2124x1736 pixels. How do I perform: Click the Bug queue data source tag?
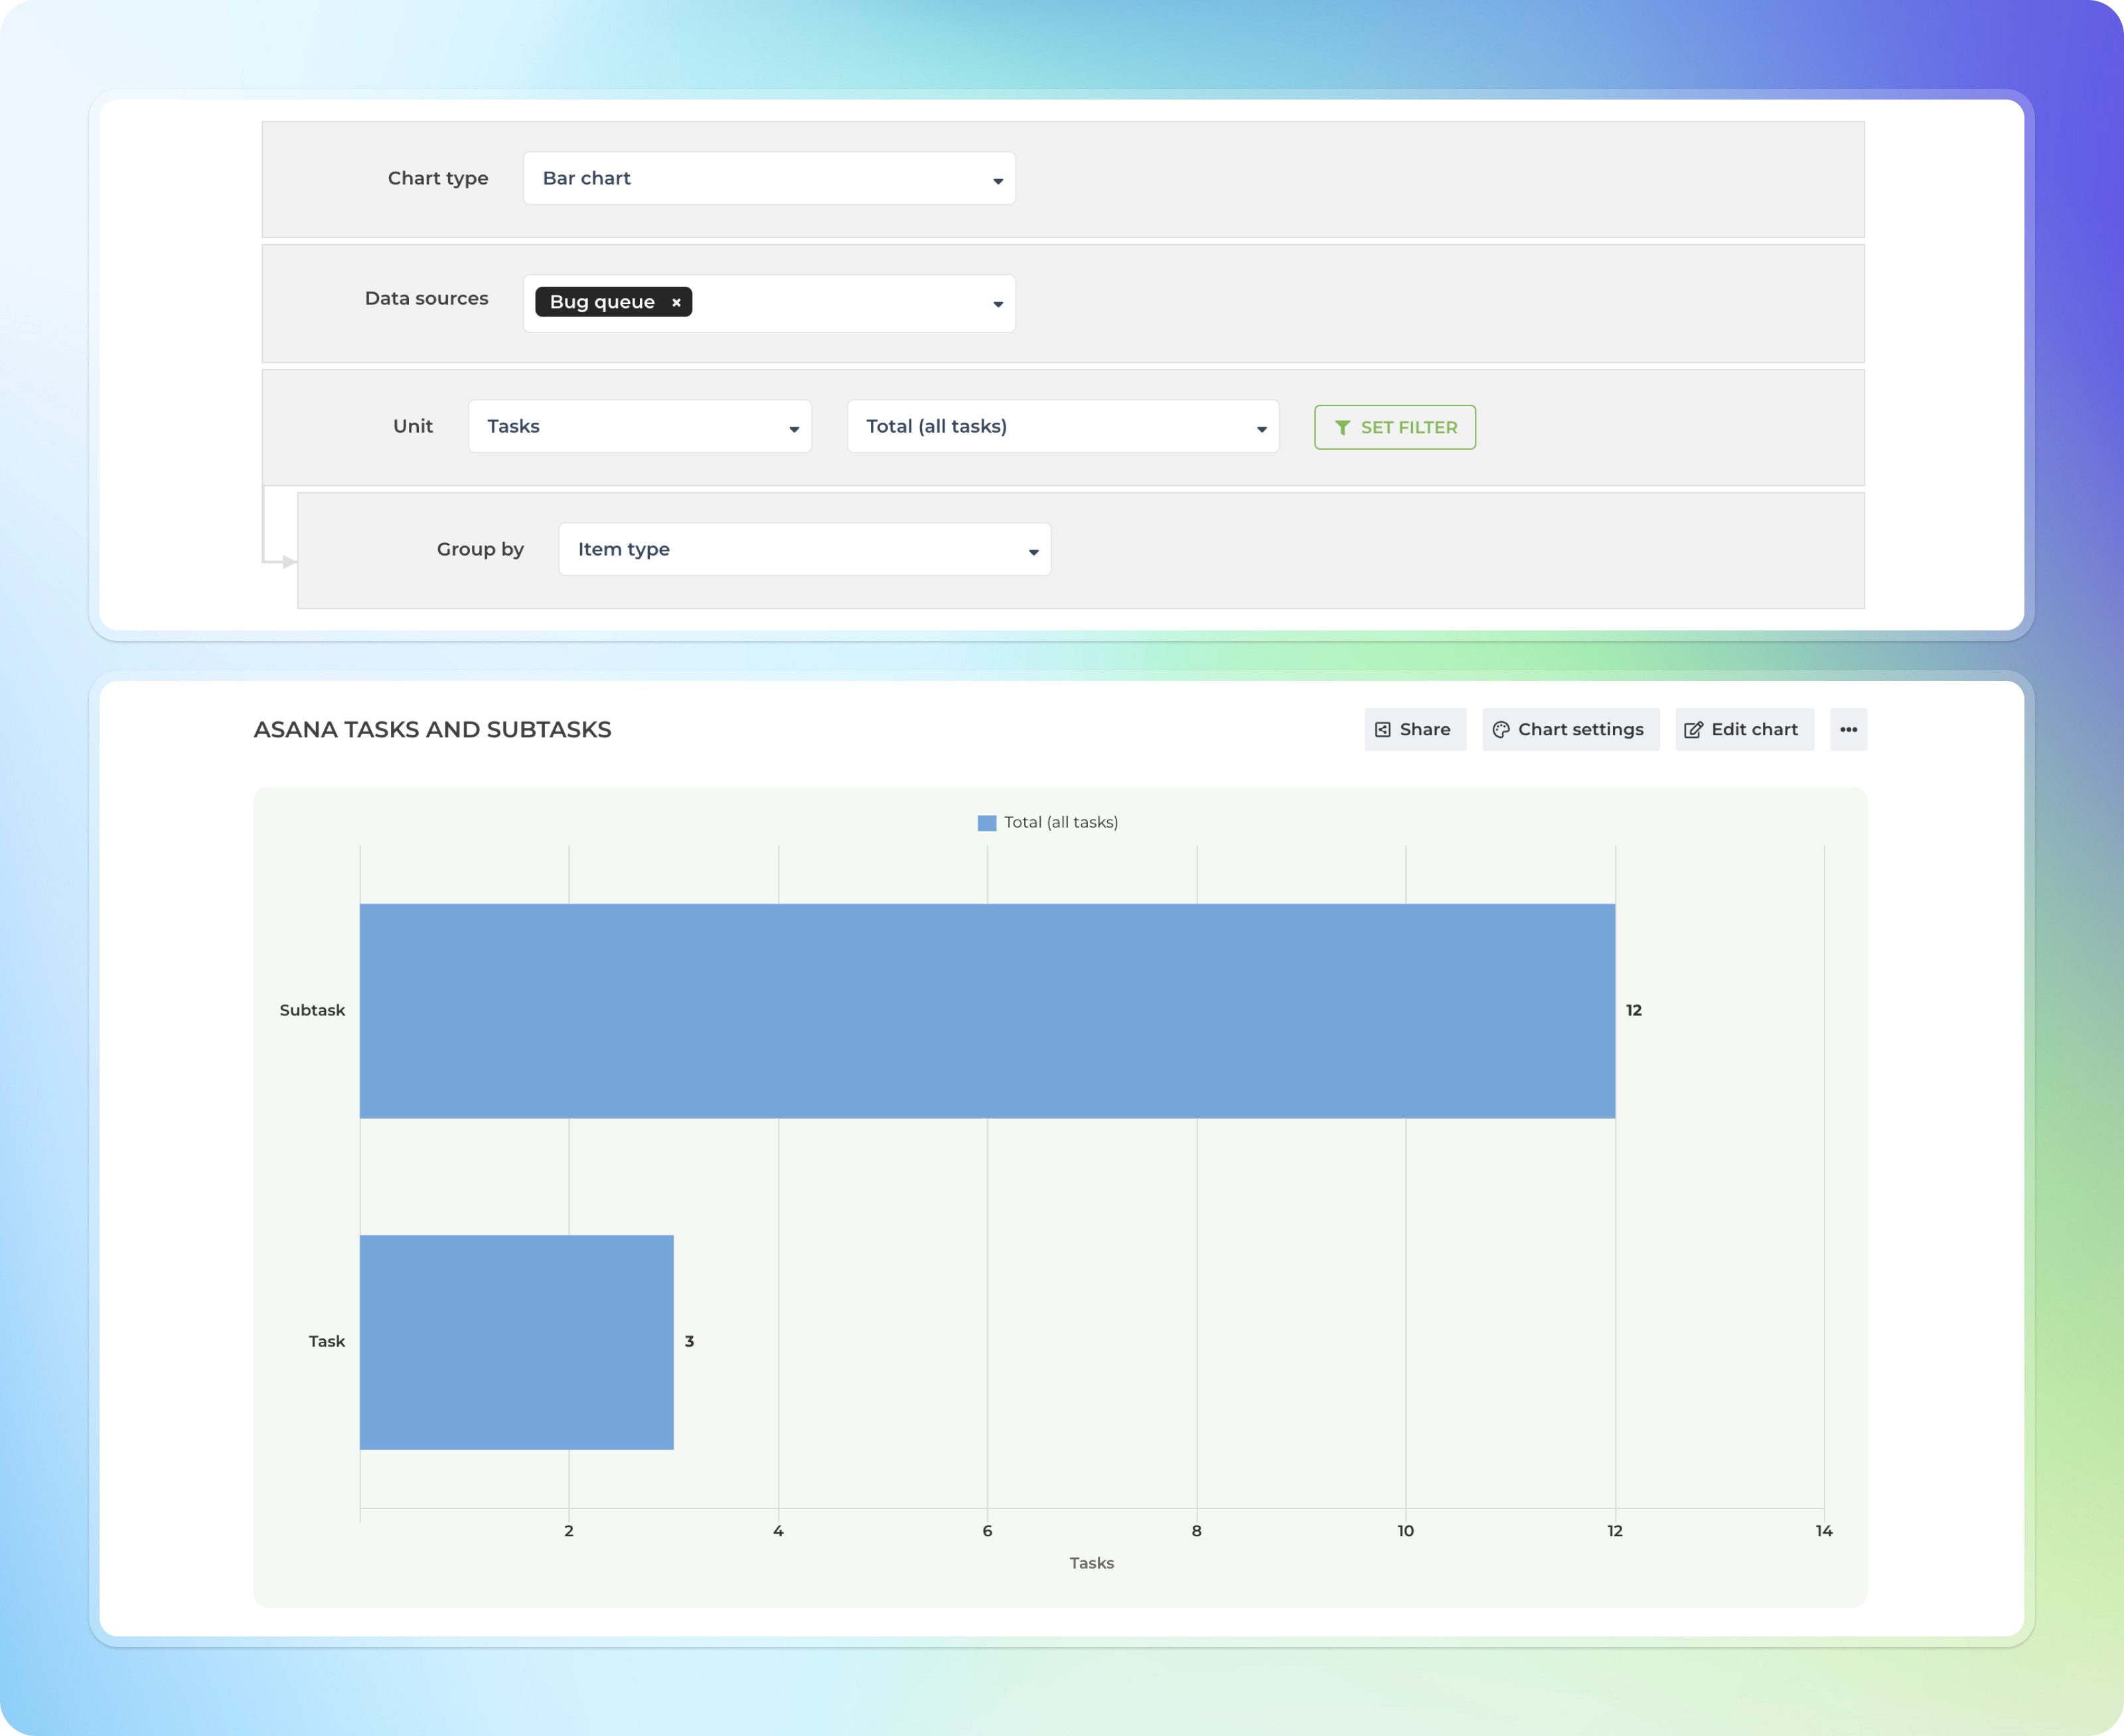click(602, 302)
